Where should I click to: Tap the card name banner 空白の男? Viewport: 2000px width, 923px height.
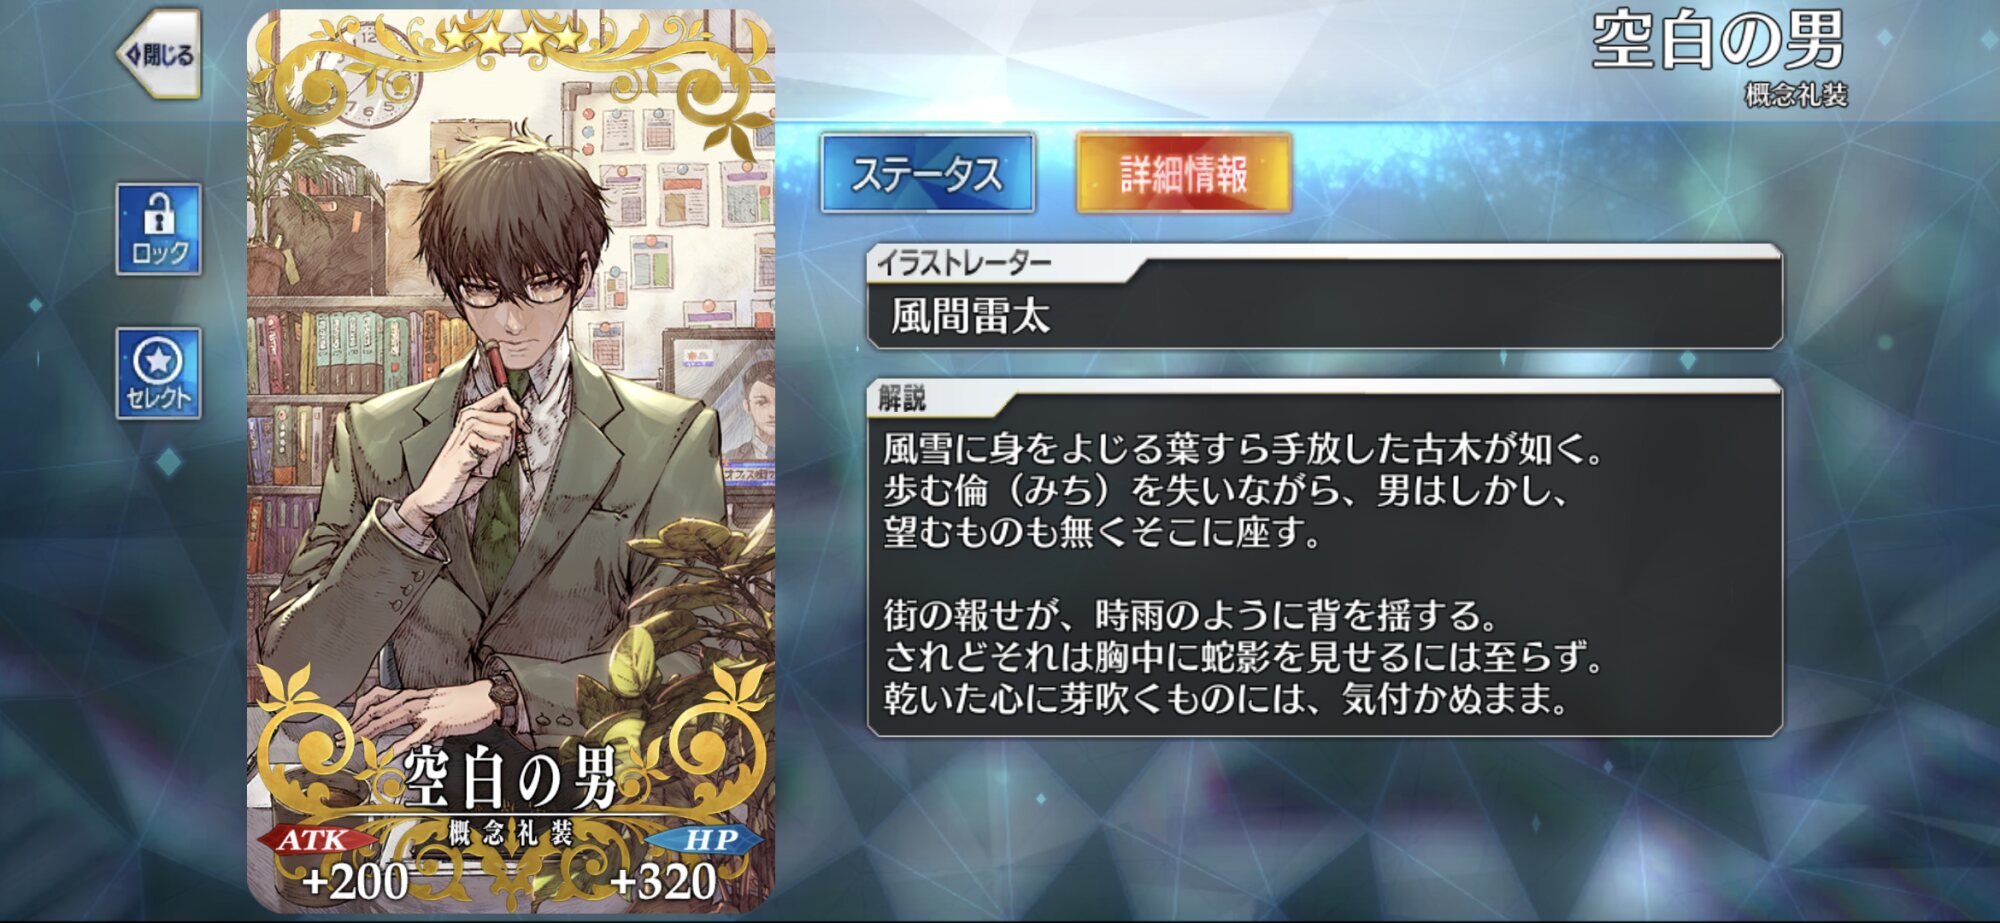tap(511, 778)
